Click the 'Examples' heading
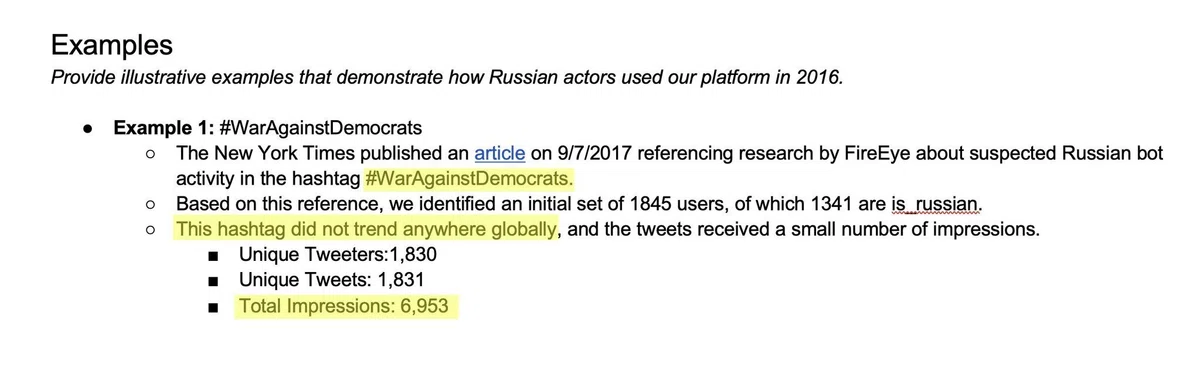This screenshot has height=367, width=1200. click(111, 45)
